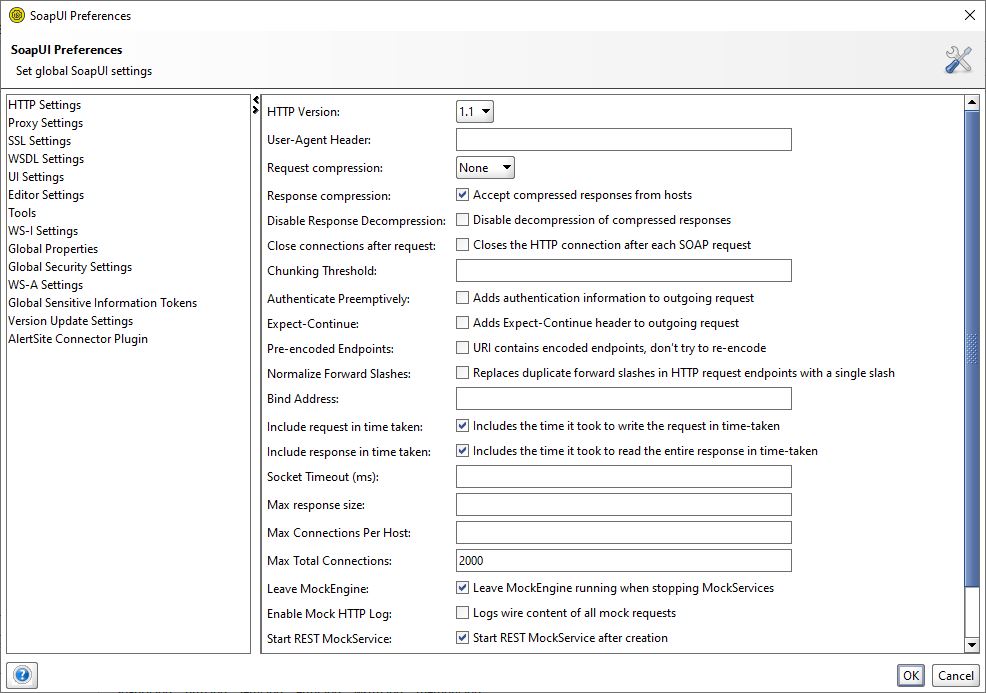The height and width of the screenshot is (693, 986).
Task: Toggle Leave MockEngine running checkbox
Action: [462, 588]
